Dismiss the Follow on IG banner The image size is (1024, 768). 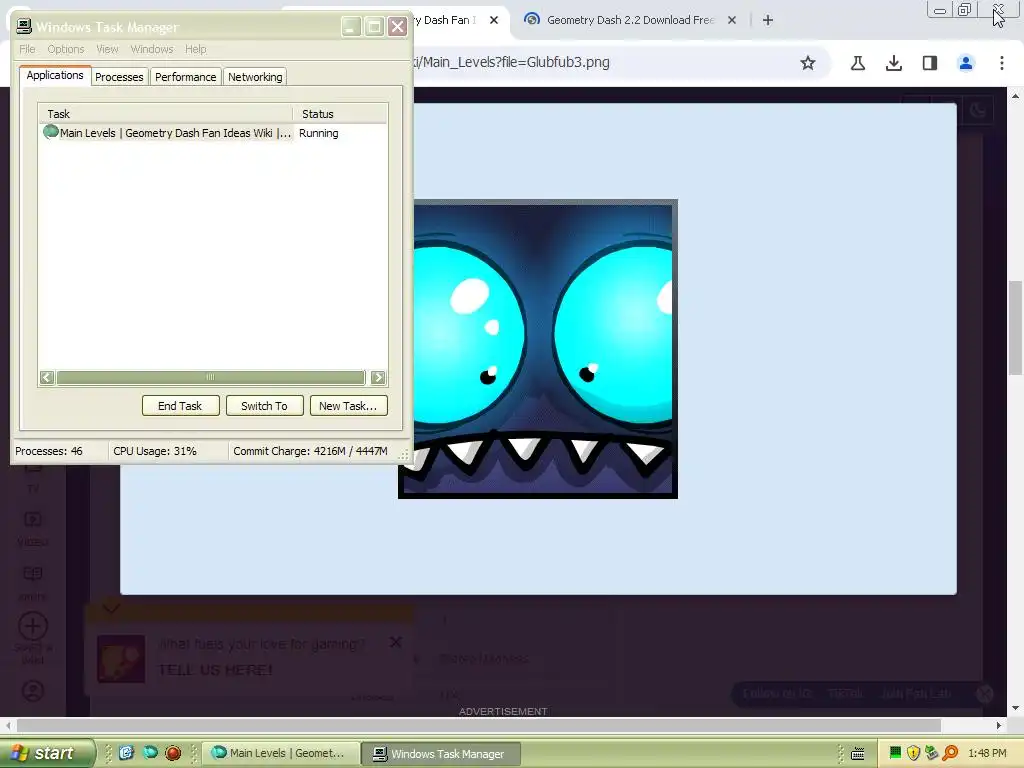pos(985,694)
